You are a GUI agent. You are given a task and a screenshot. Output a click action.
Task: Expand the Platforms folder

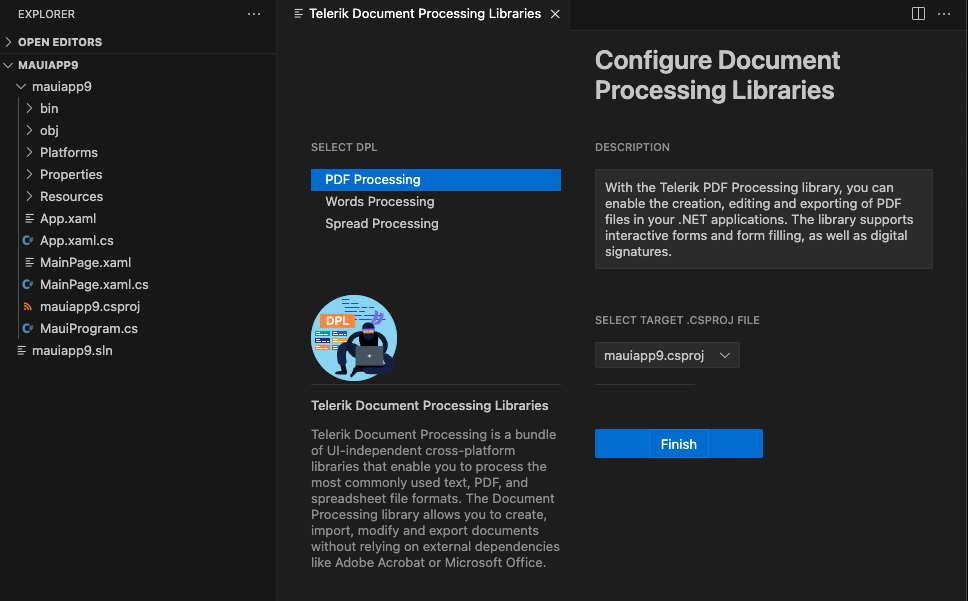click(x=68, y=152)
